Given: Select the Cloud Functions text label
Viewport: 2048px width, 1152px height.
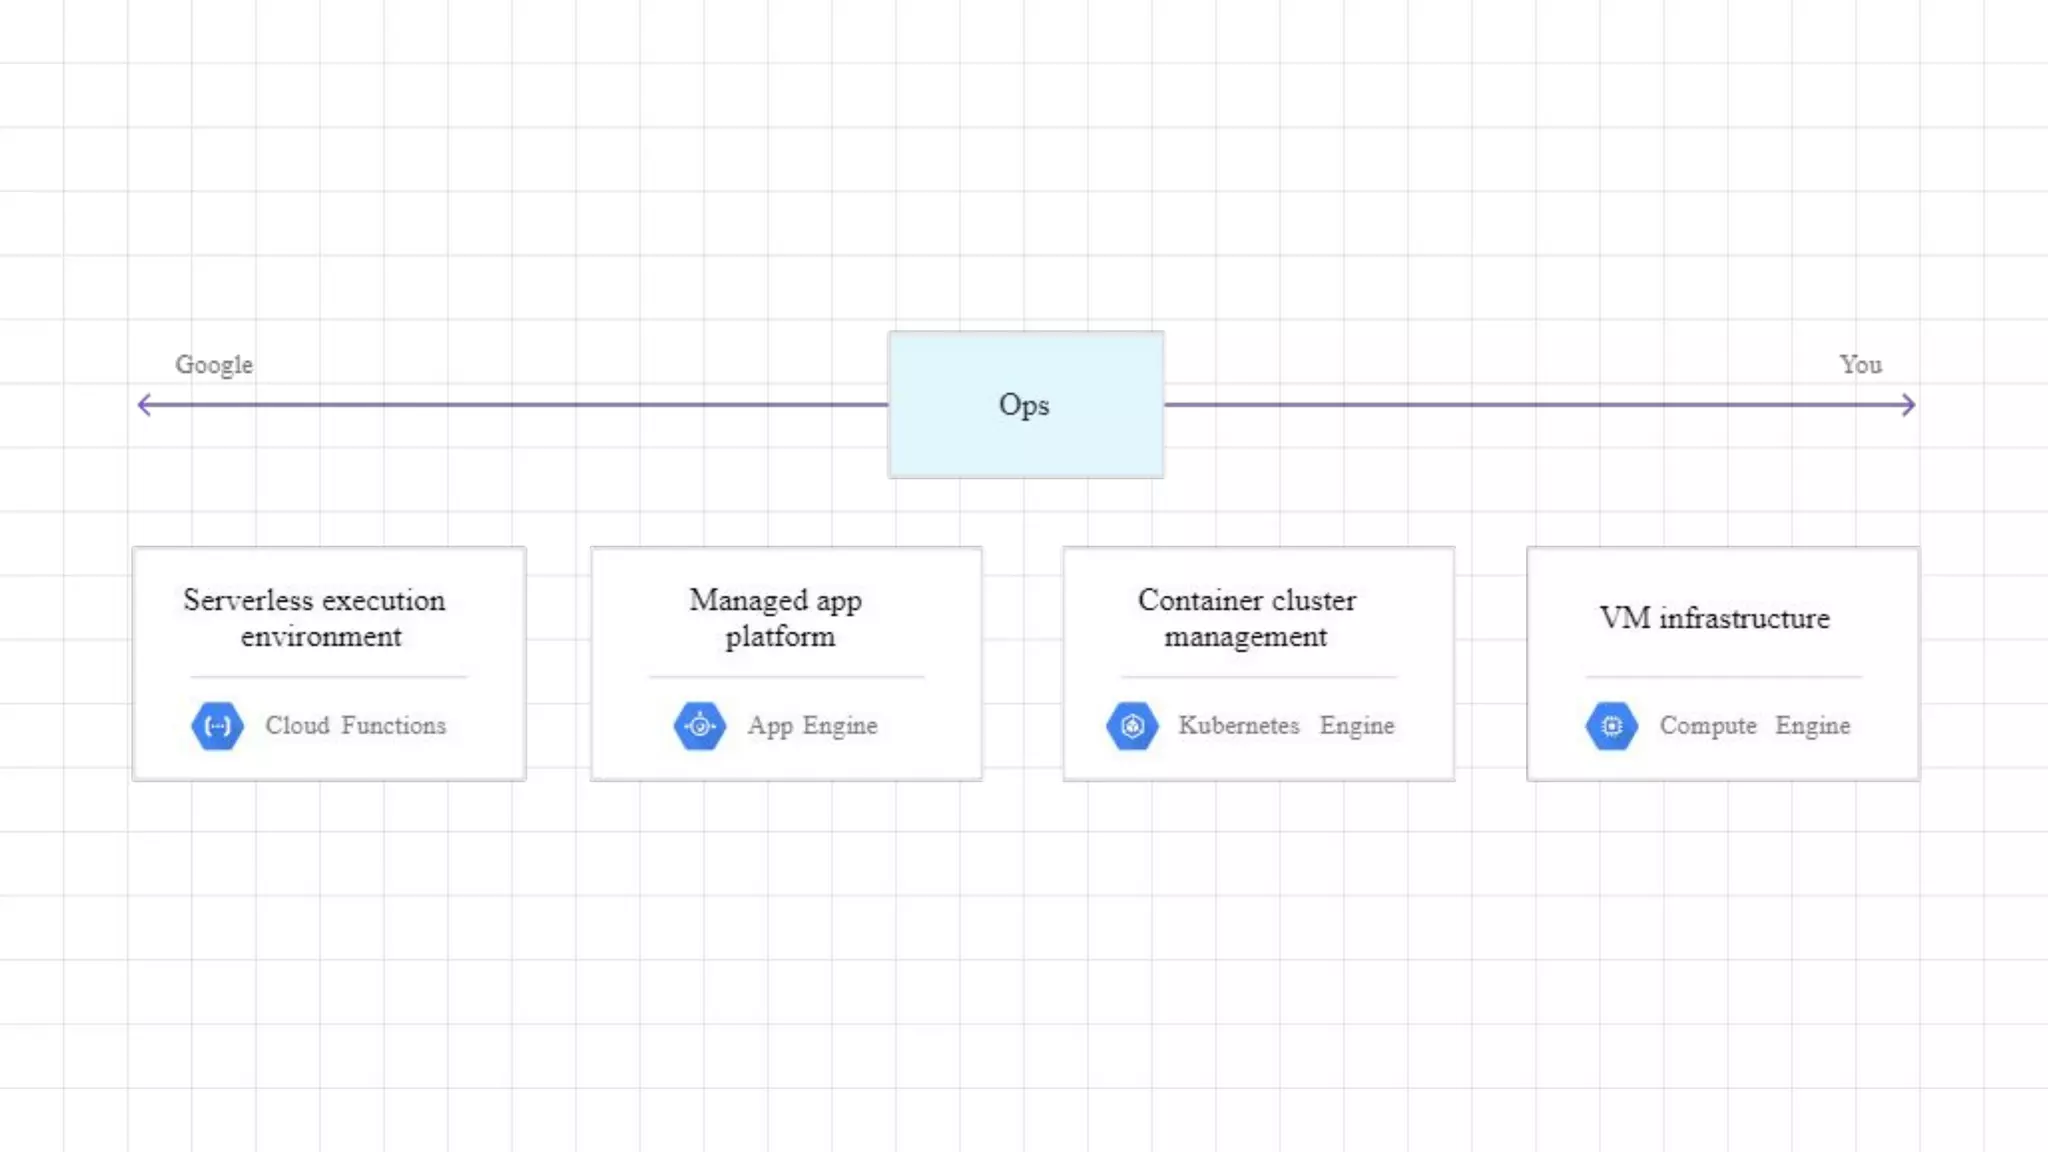Looking at the screenshot, I should tap(355, 726).
